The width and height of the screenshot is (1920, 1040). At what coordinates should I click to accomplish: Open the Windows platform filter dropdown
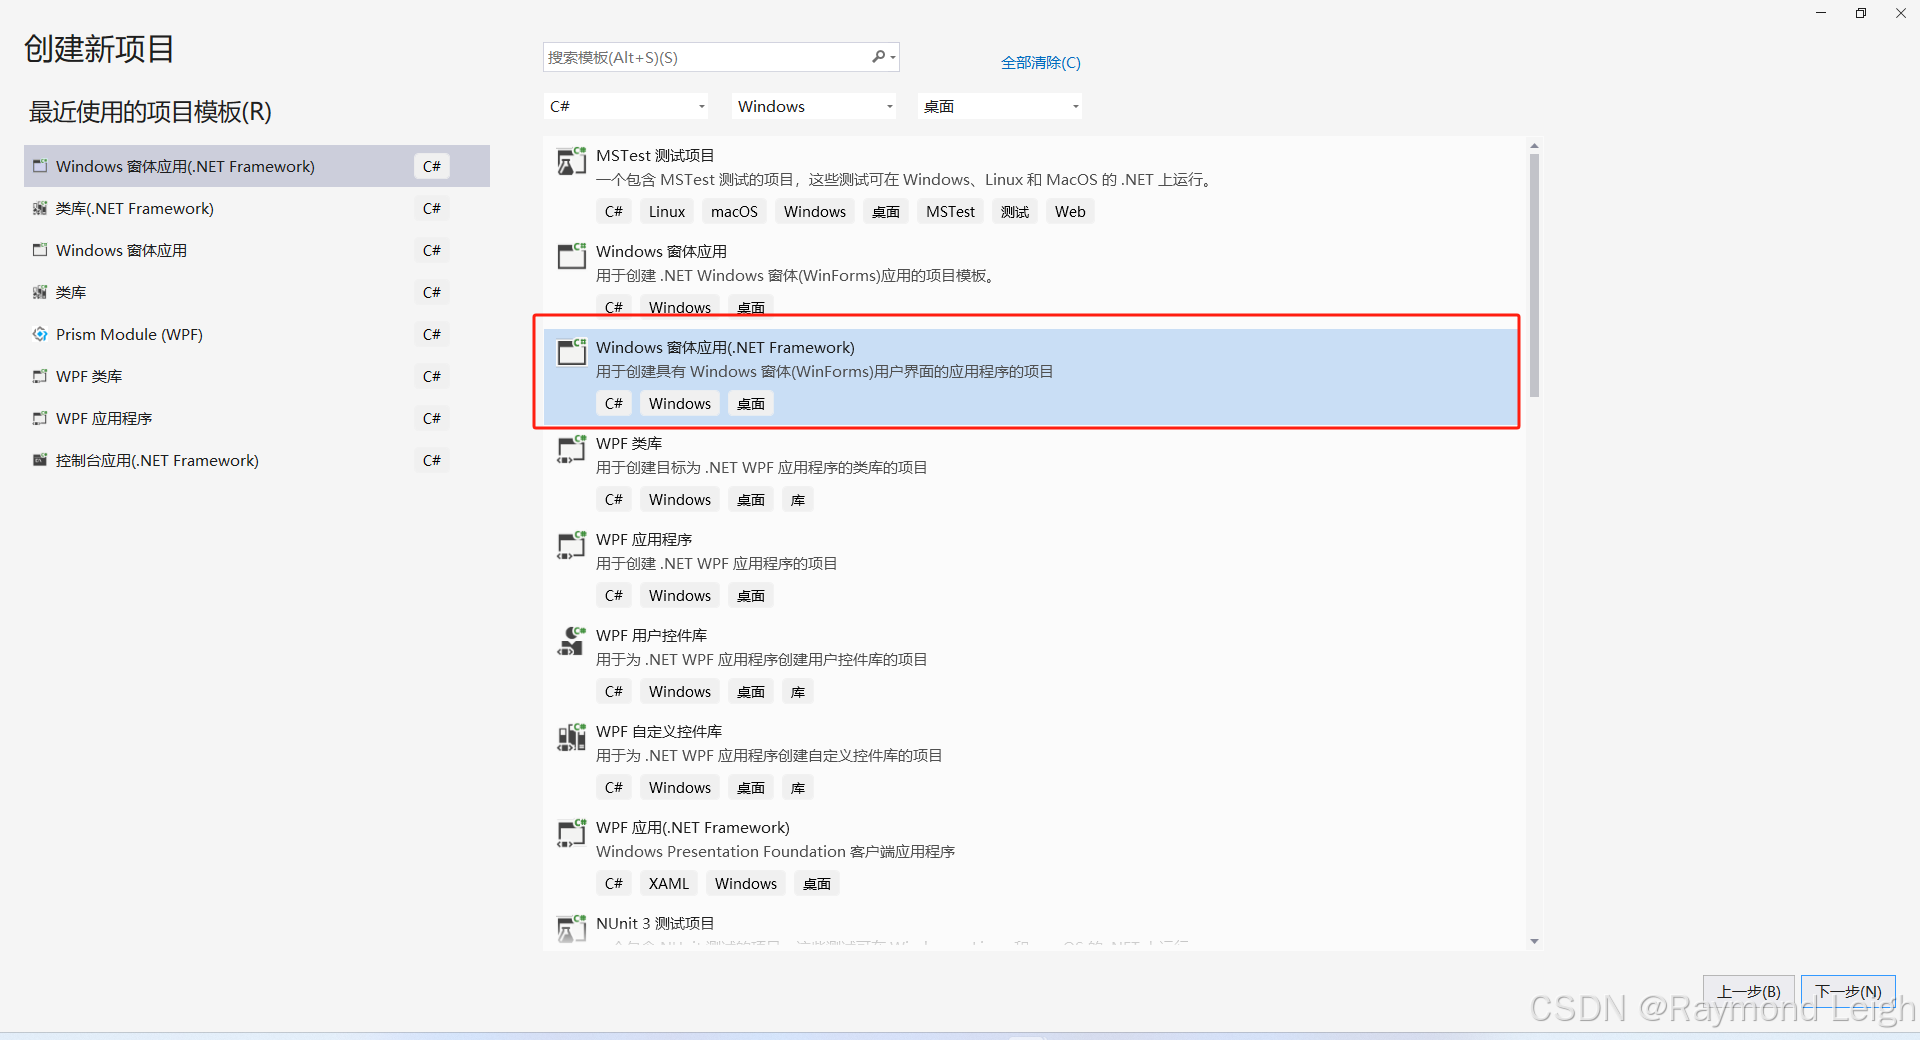click(x=815, y=106)
